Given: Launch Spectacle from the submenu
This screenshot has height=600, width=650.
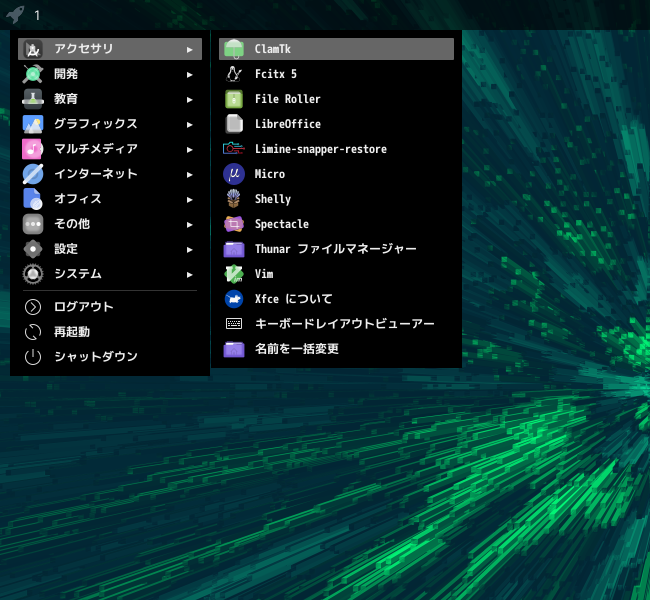Looking at the screenshot, I should 336,224.
